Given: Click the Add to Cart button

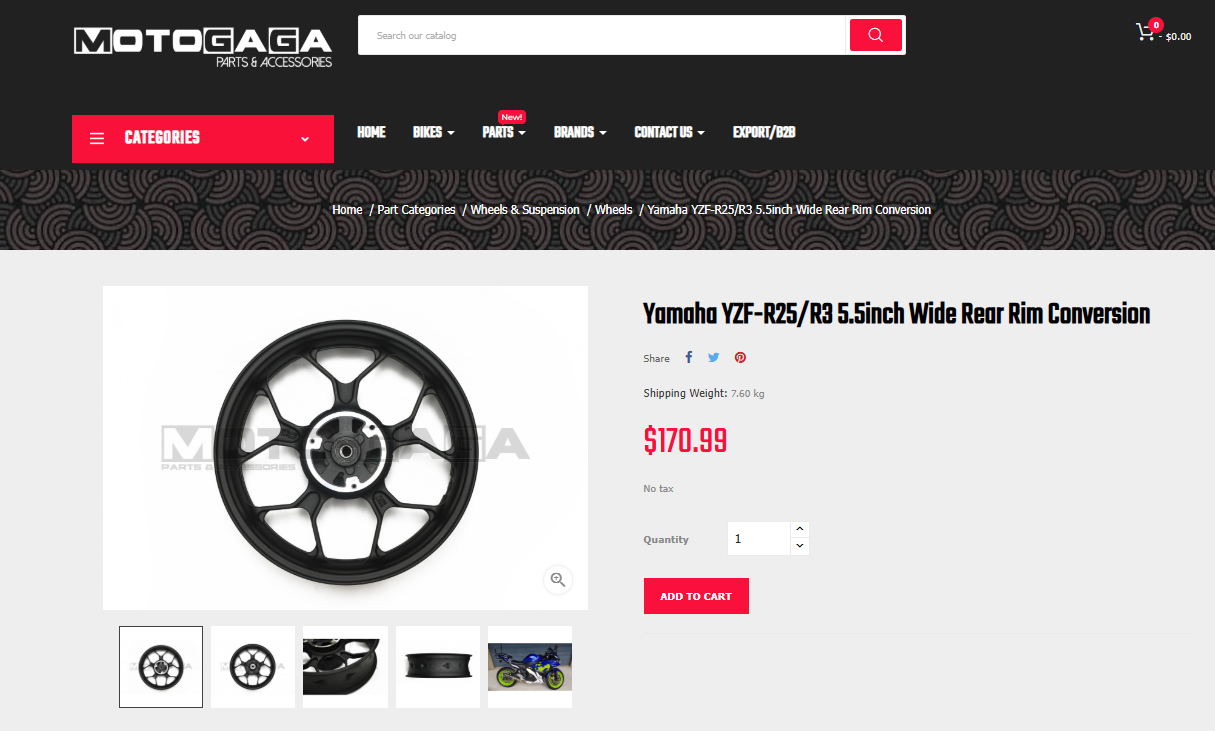Looking at the screenshot, I should (x=696, y=596).
